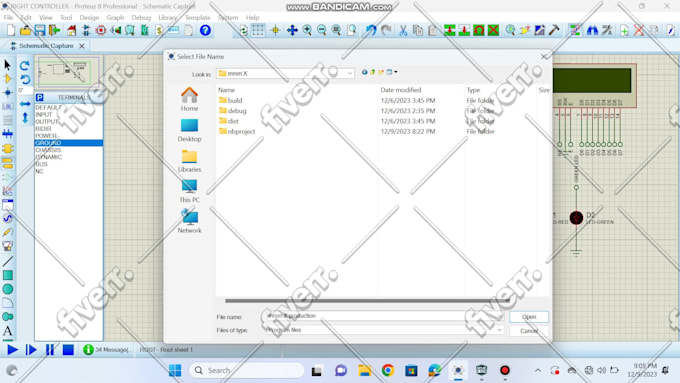This screenshot has width=680, height=383.
Task: Open Google Chrome from the taskbar
Action: pyautogui.click(x=388, y=370)
